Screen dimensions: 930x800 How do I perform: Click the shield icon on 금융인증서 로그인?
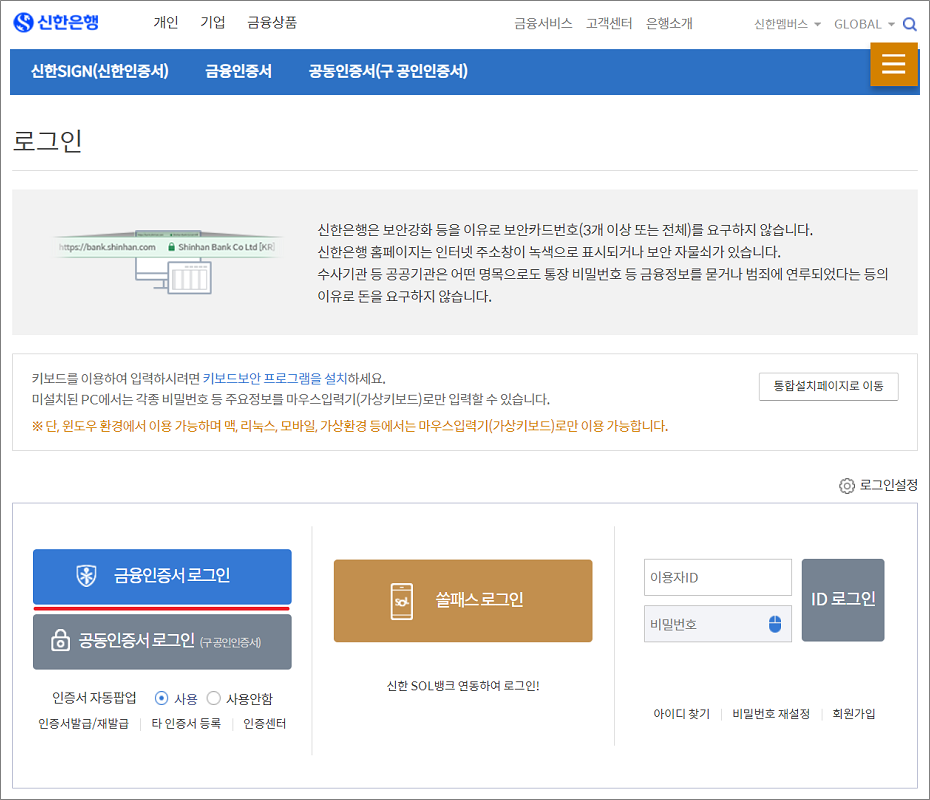point(87,575)
